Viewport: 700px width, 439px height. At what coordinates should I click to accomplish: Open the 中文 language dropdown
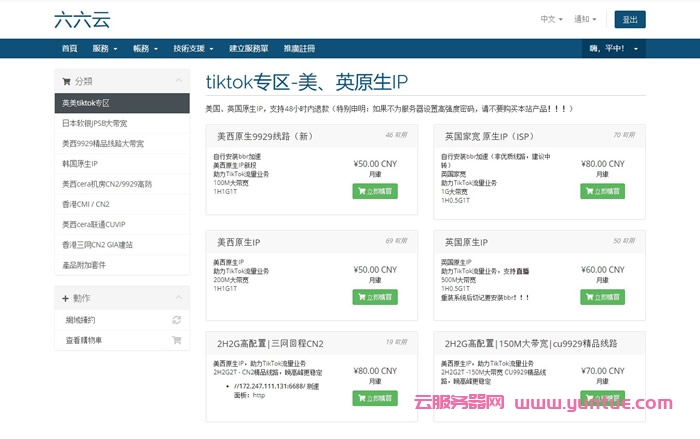pos(553,19)
